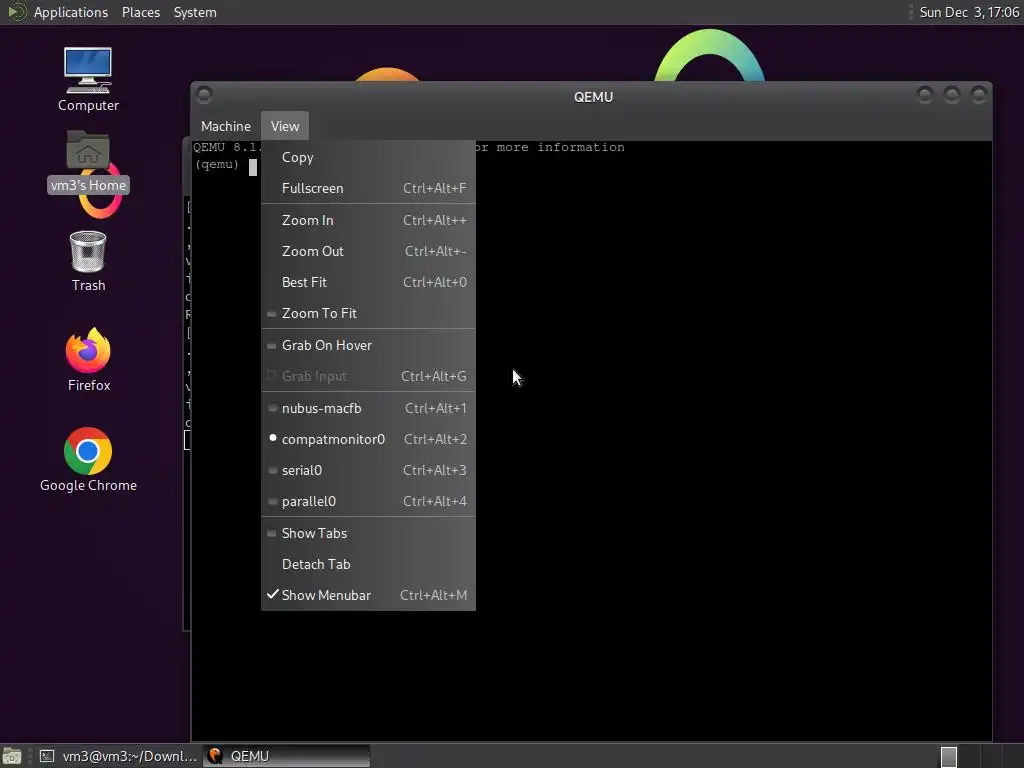Click the QEMU window title bar

[x=593, y=97]
